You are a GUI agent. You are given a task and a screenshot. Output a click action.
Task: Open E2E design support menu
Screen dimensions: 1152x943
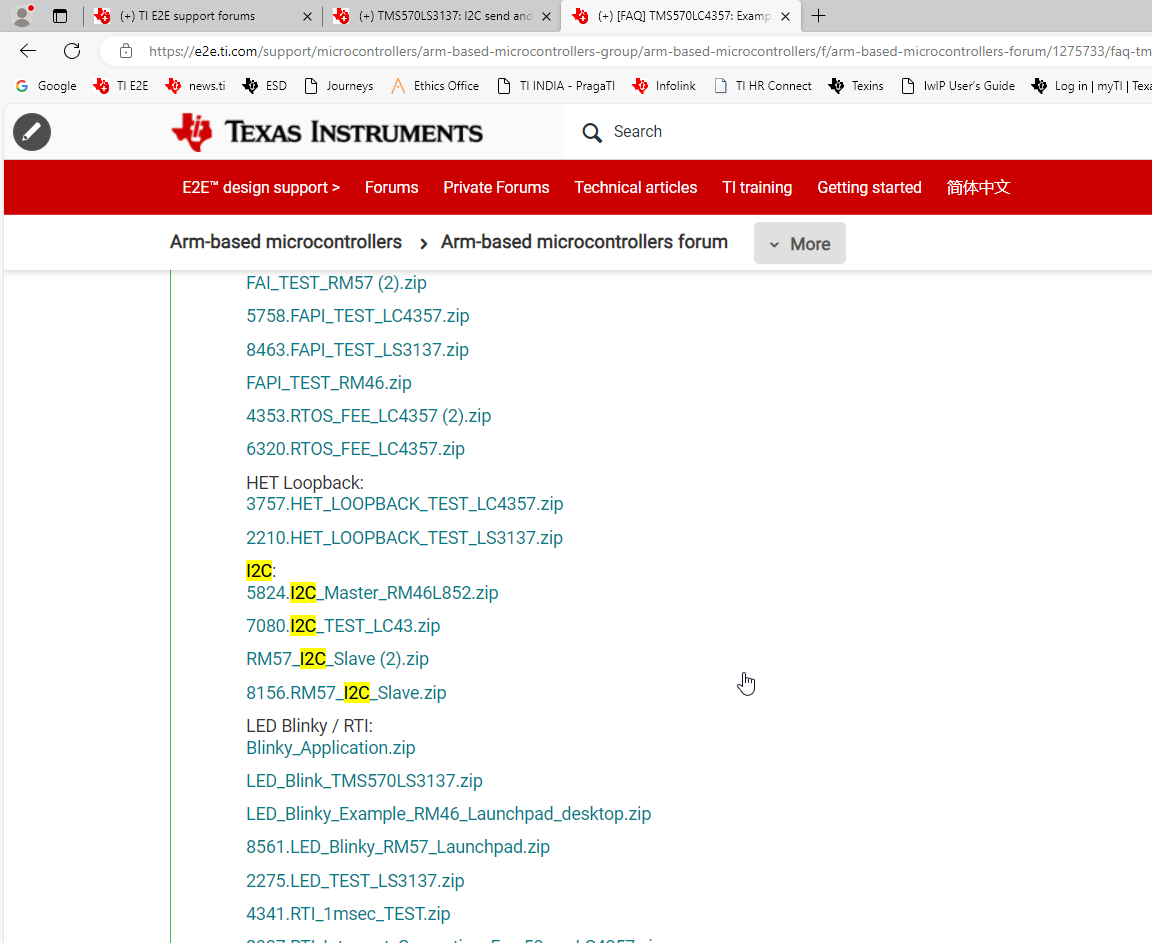[261, 187]
